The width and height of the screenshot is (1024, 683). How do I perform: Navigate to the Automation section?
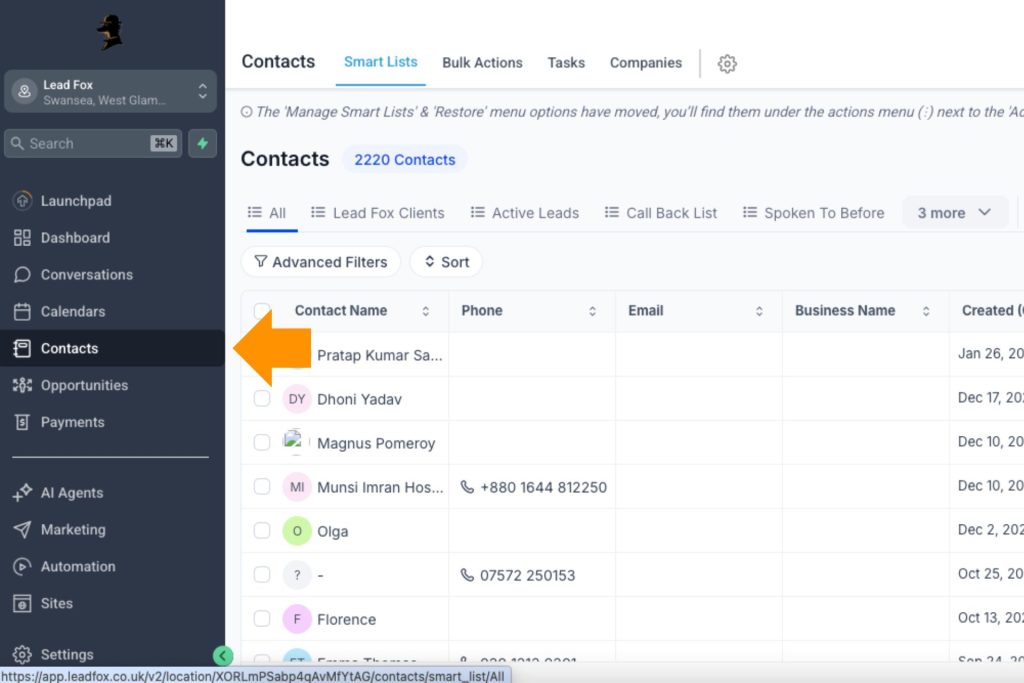coord(80,566)
